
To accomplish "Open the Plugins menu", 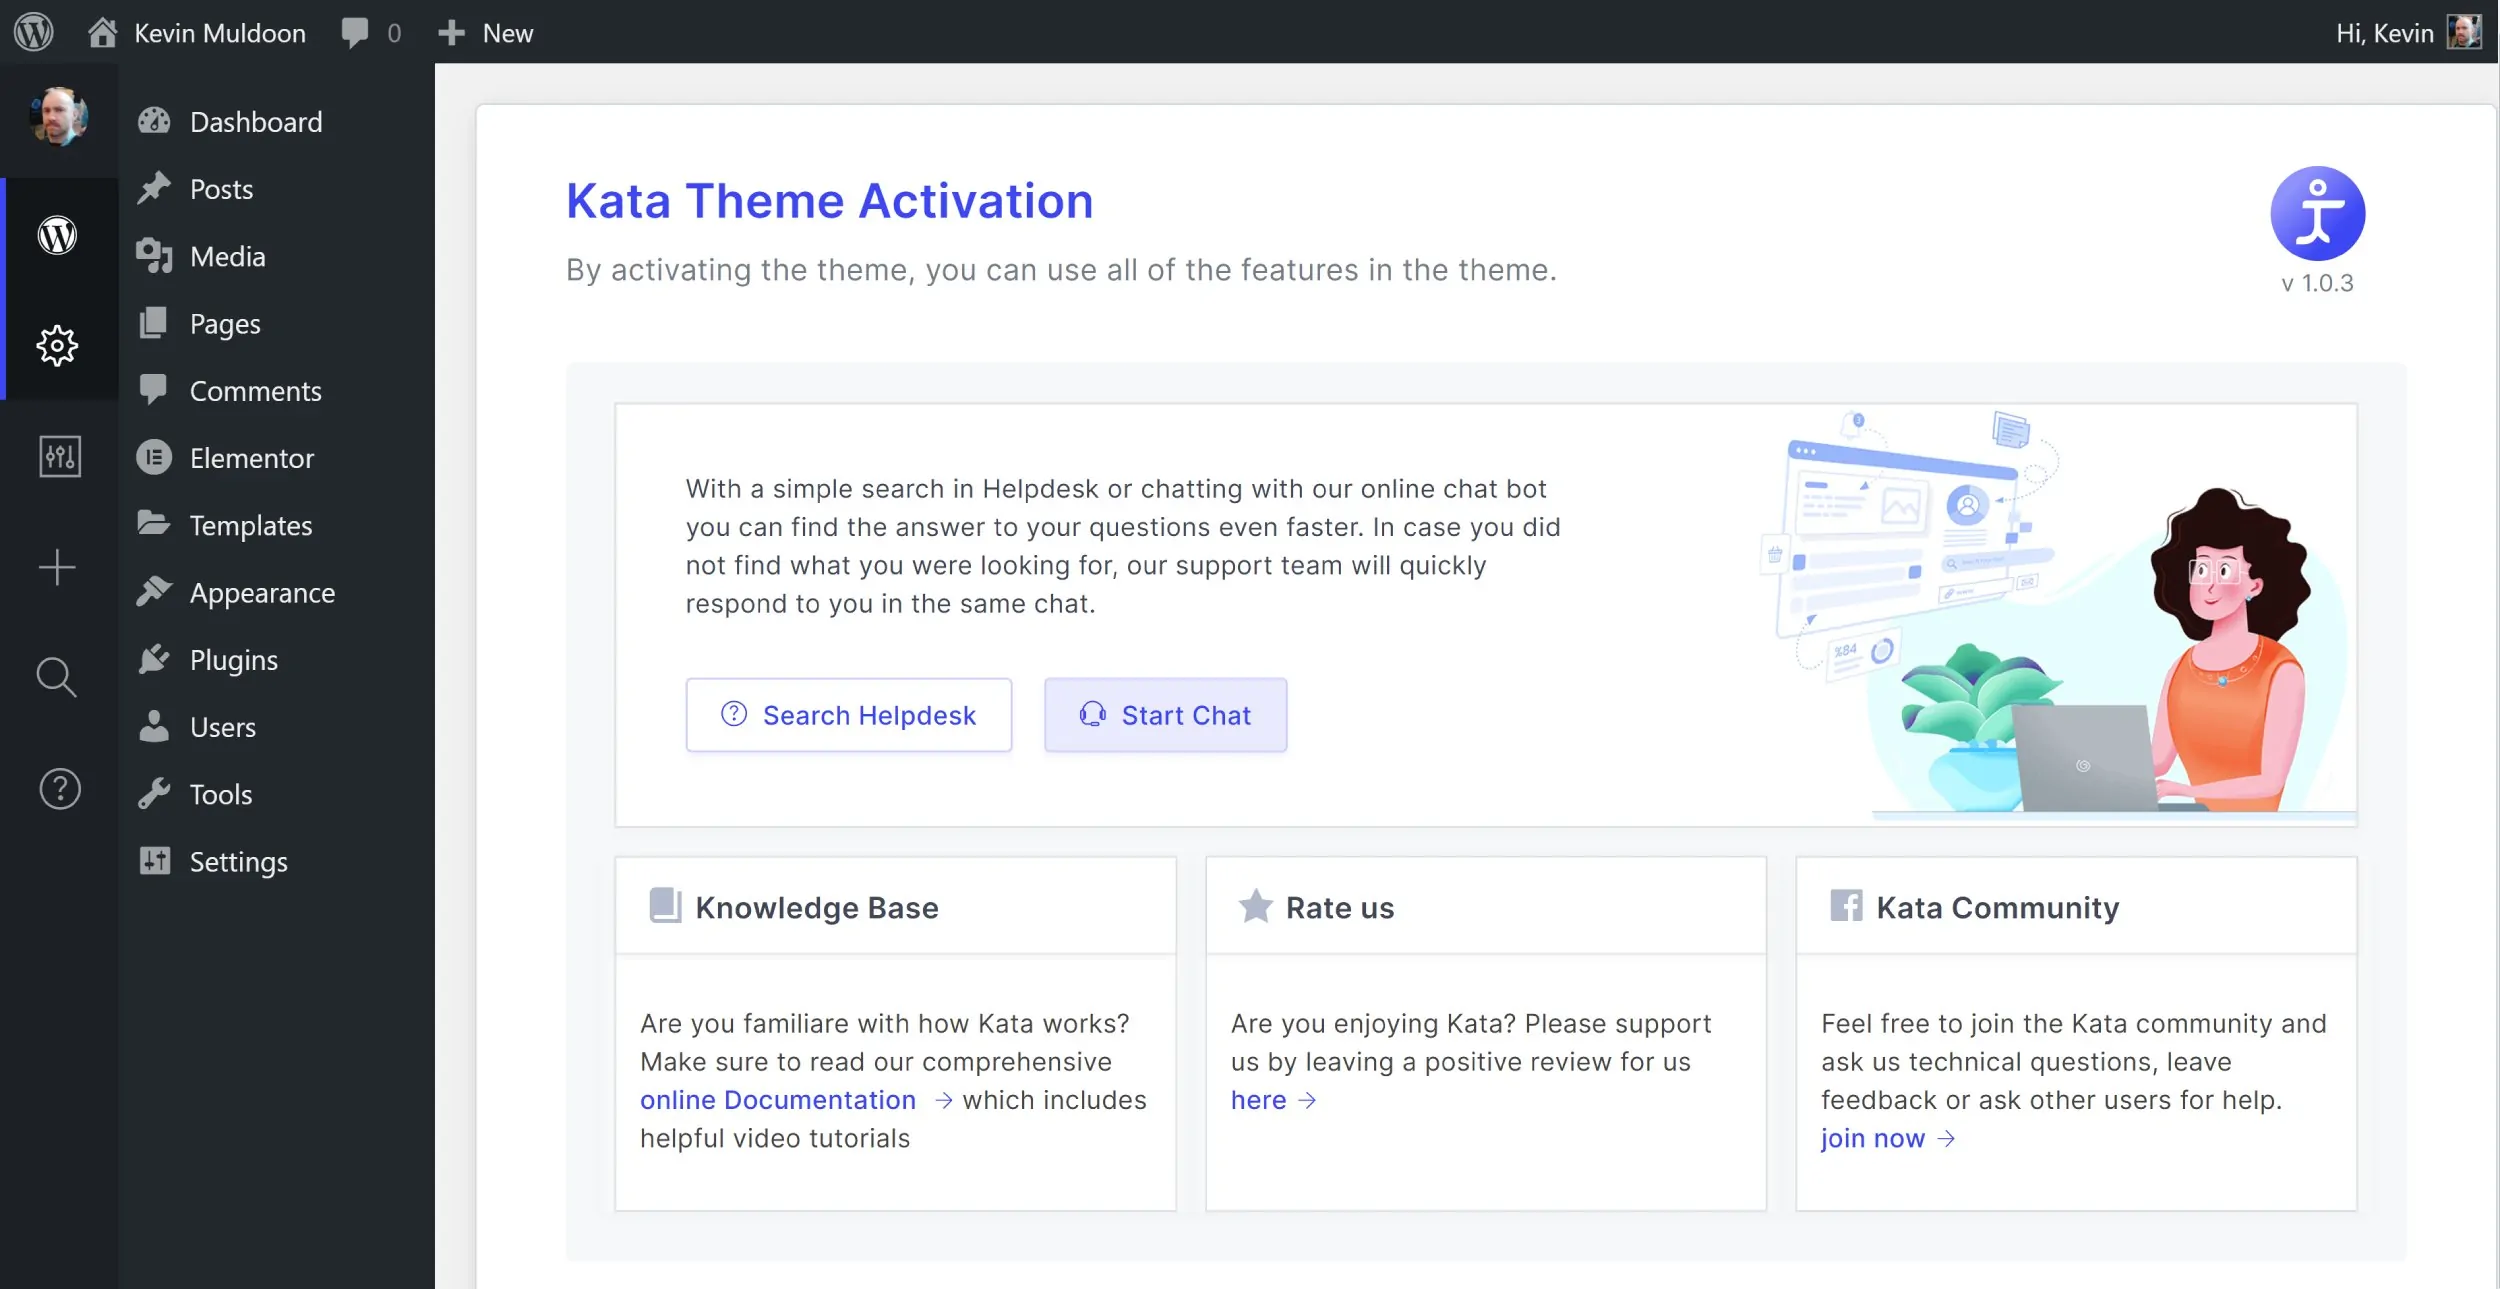I will click(233, 660).
